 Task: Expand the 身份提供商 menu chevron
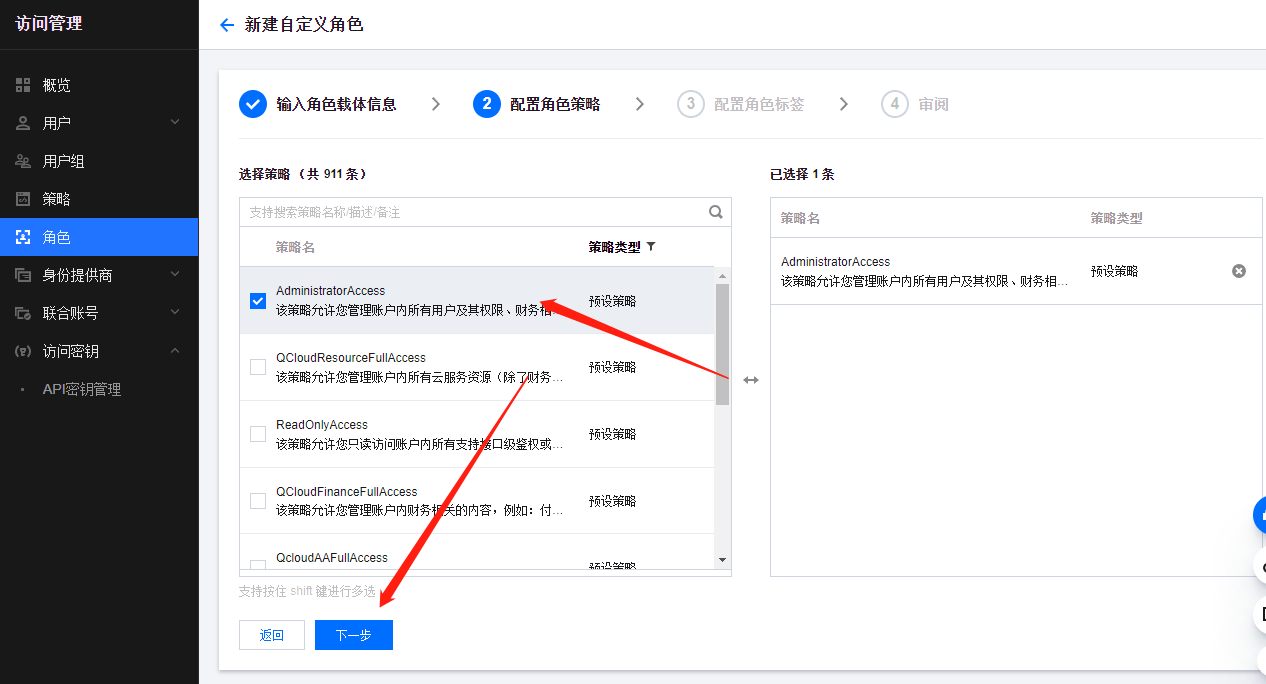pyautogui.click(x=175, y=275)
